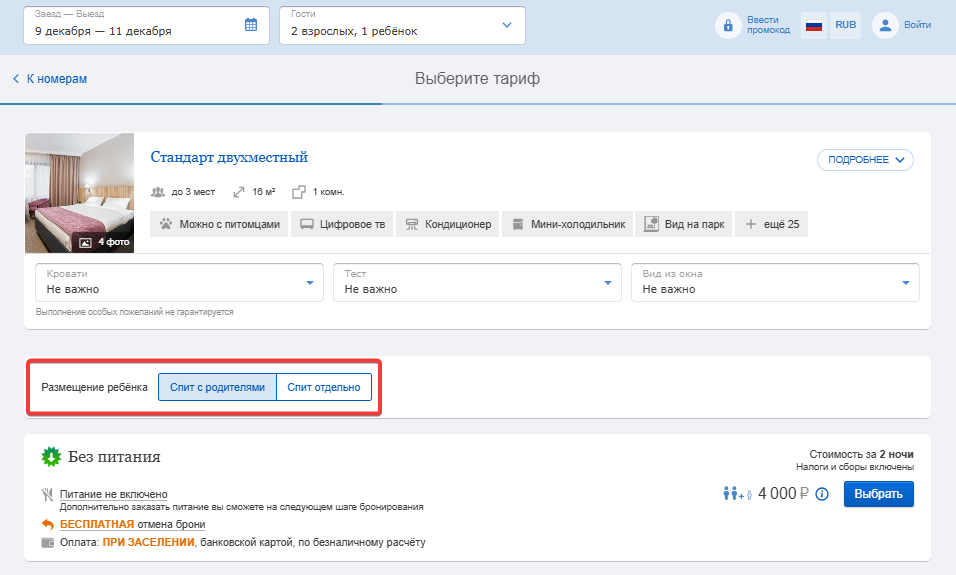Click the guests price breakdown icon
The image size is (956, 575).
[x=738, y=493]
